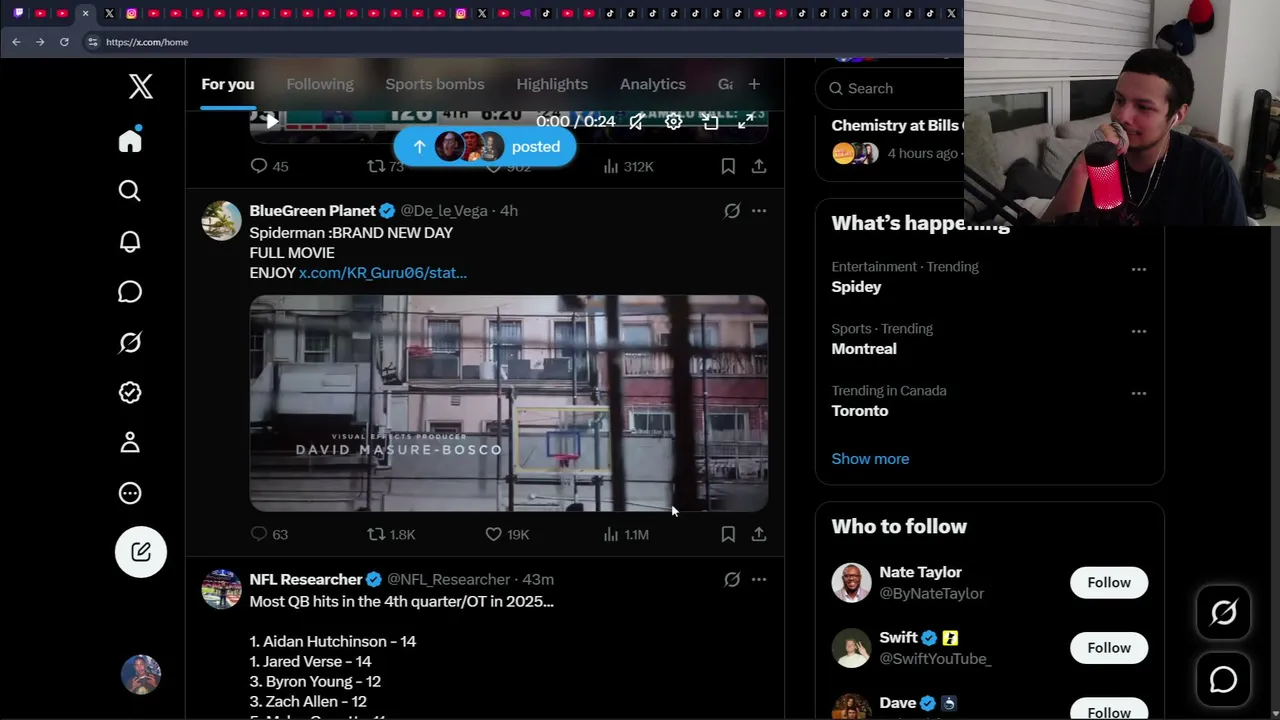
Task: Reply to the post with 63 replies
Action: (269, 535)
